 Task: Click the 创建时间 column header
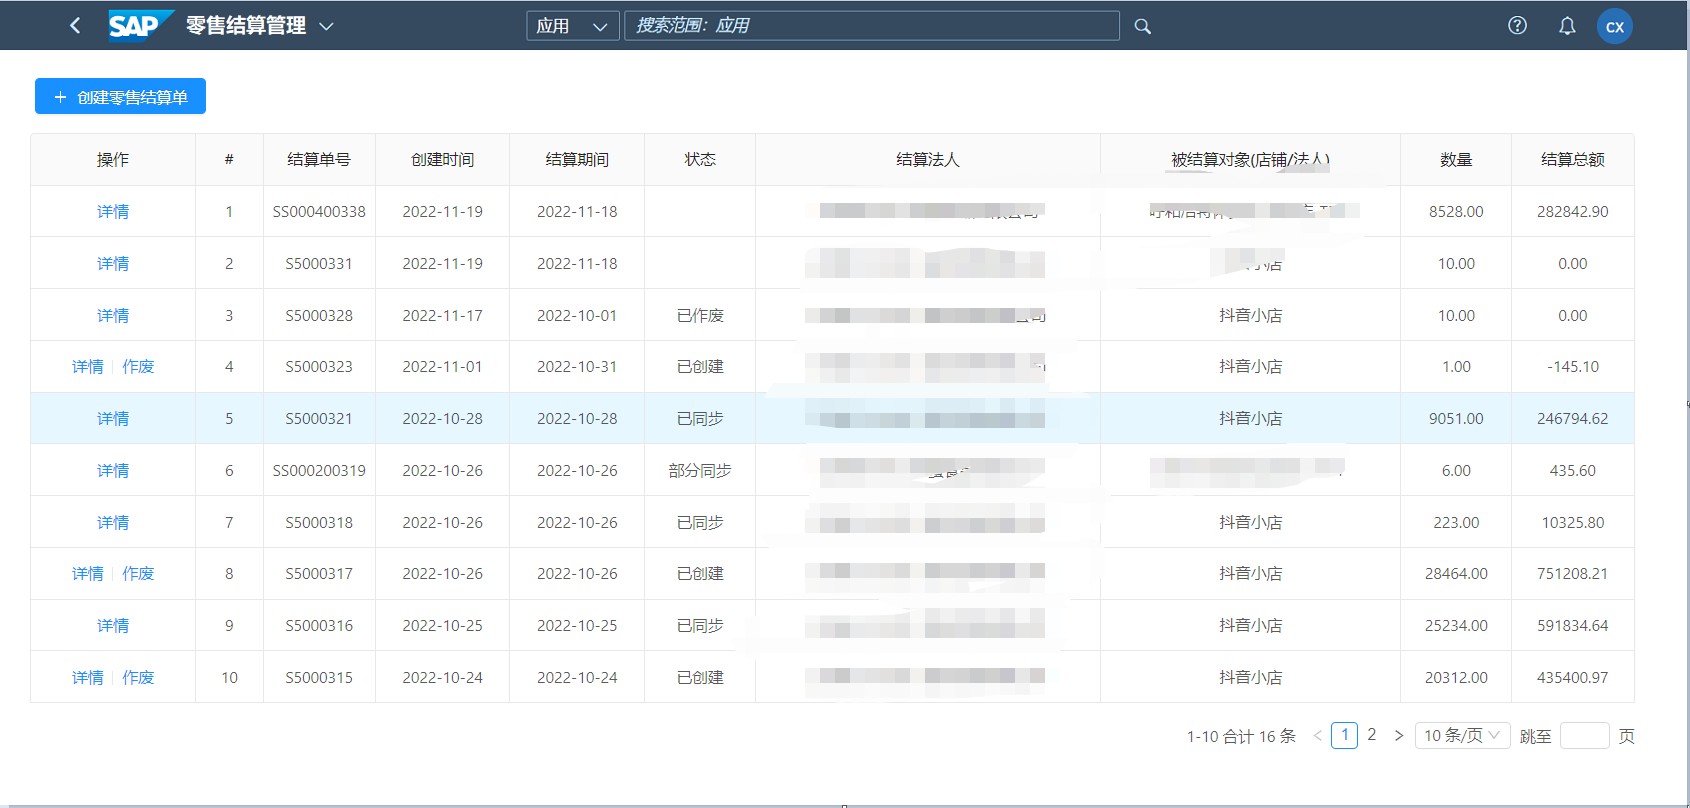tap(443, 160)
